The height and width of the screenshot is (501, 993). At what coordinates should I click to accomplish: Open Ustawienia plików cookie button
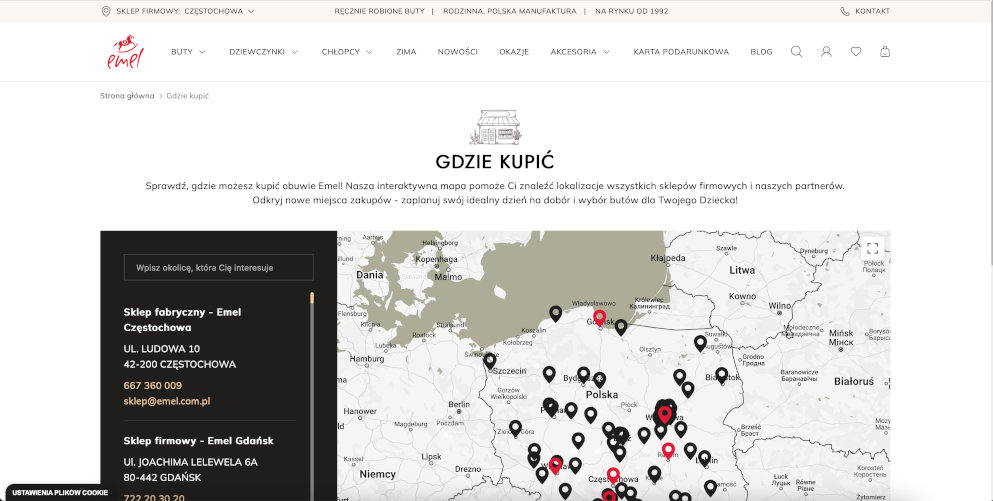(60, 492)
